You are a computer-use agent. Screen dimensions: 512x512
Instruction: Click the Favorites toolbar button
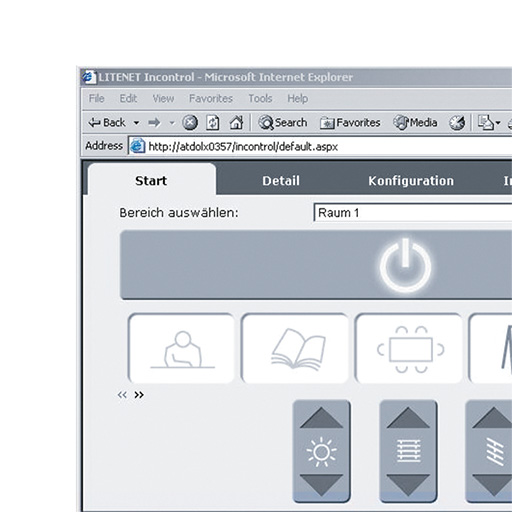click(x=350, y=123)
